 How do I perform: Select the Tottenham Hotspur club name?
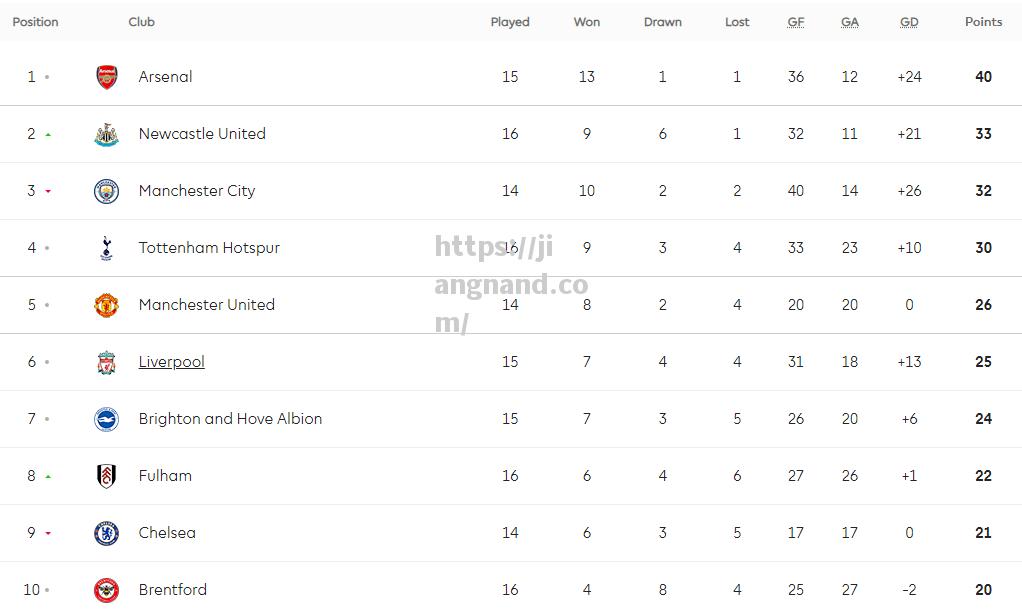[x=209, y=248]
